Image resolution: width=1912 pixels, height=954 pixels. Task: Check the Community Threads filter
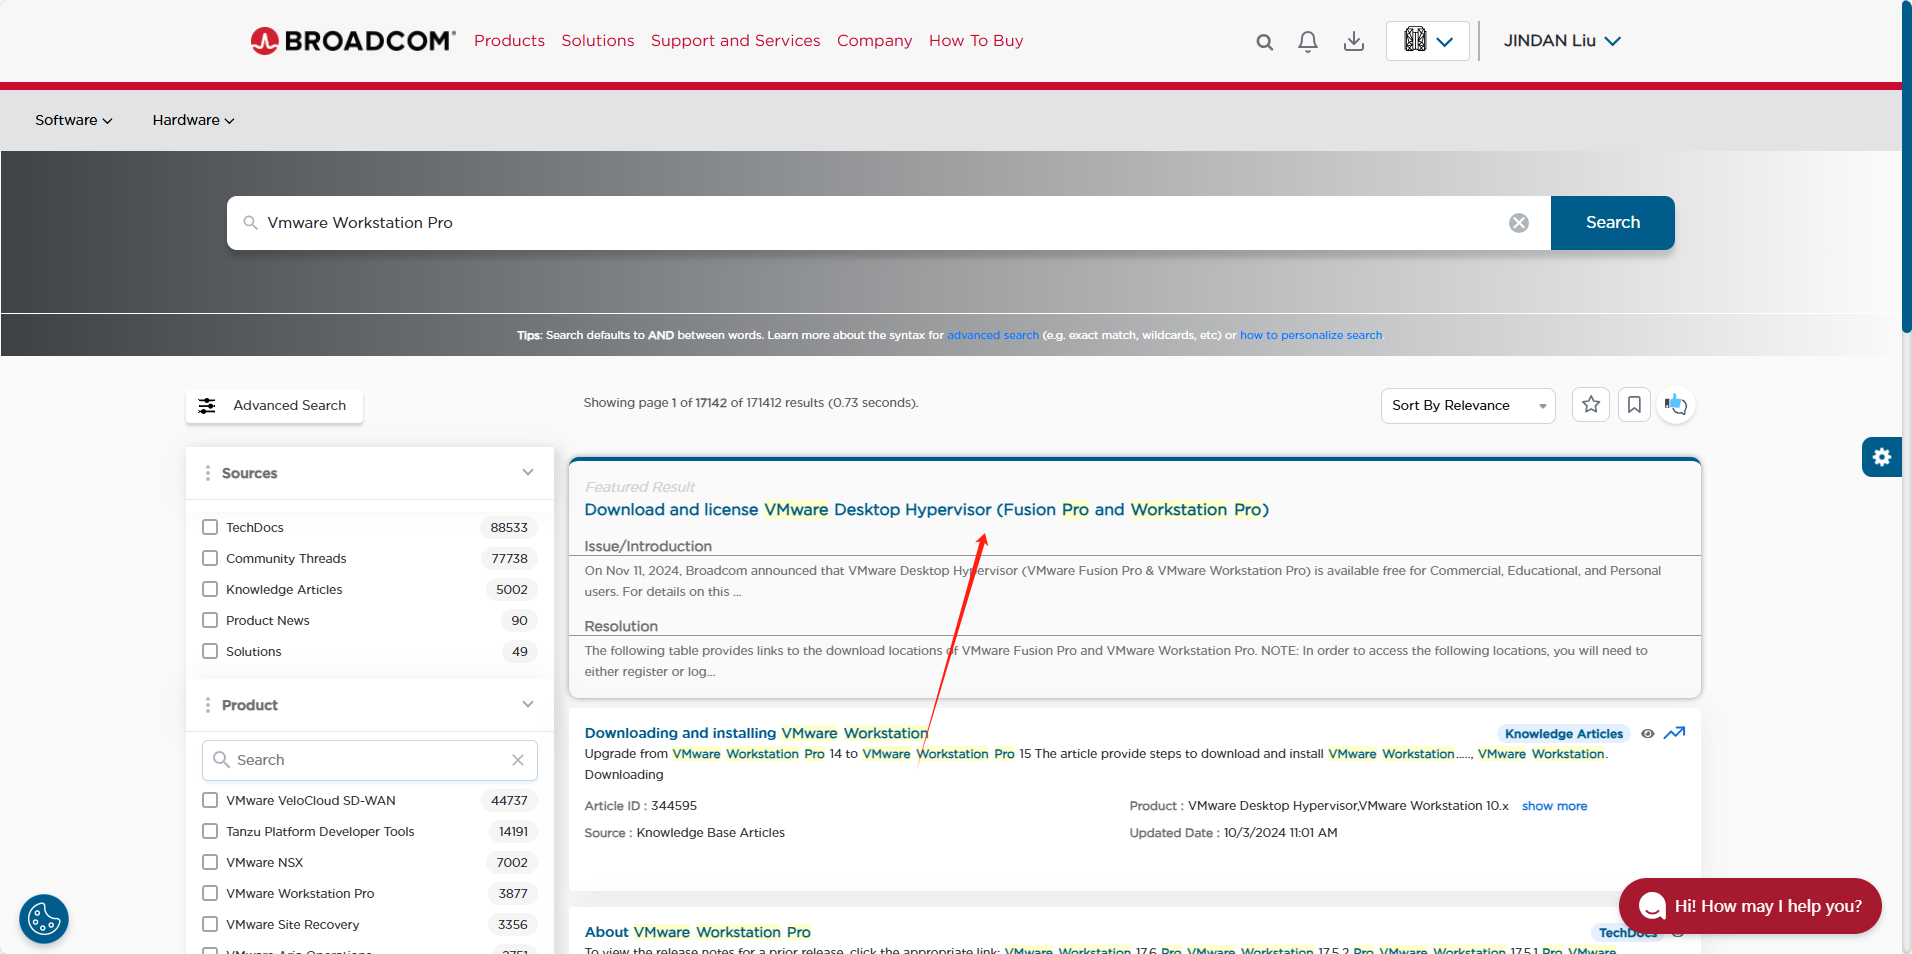point(210,558)
